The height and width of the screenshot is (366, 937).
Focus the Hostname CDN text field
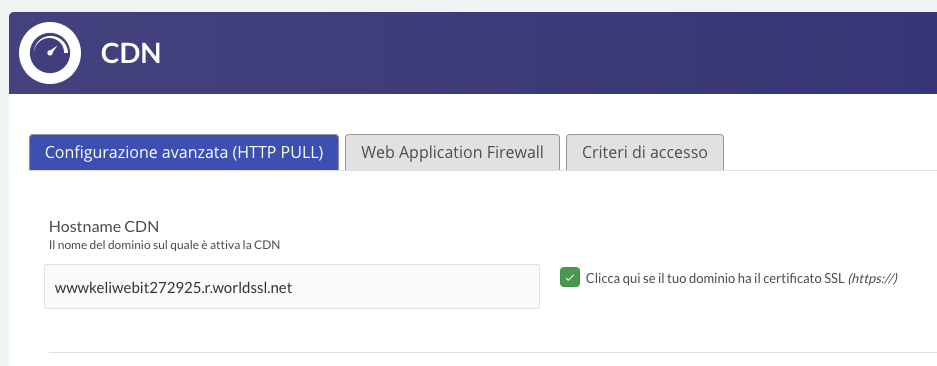tap(292, 286)
